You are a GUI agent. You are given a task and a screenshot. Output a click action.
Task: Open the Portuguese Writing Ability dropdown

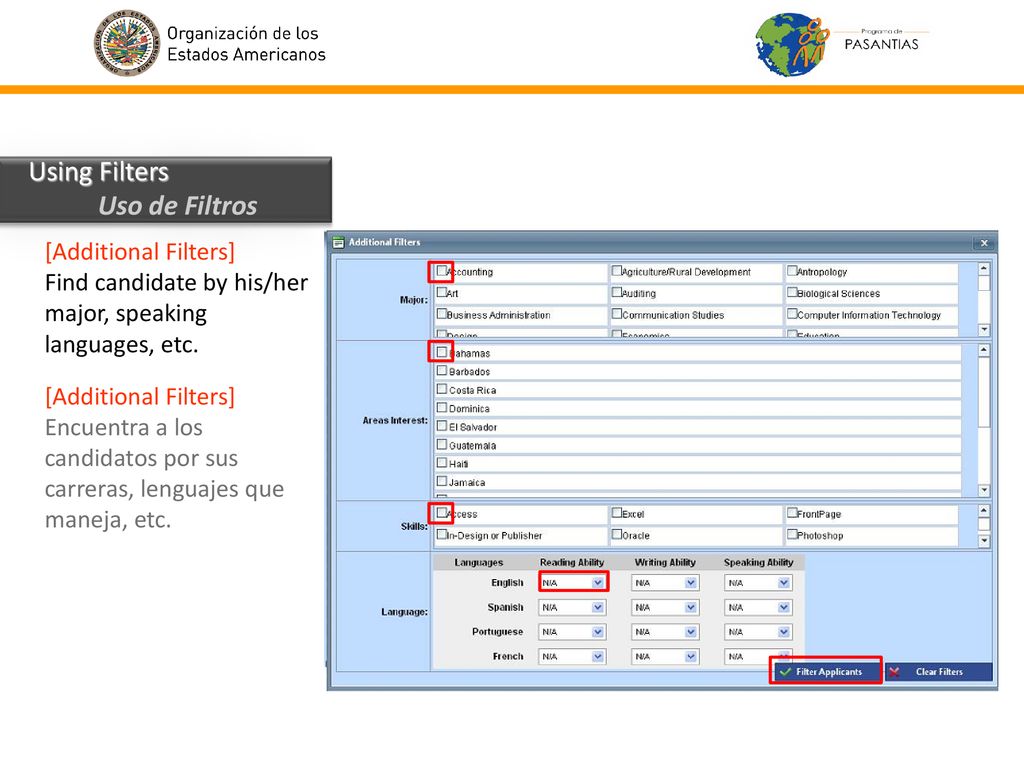pos(665,632)
